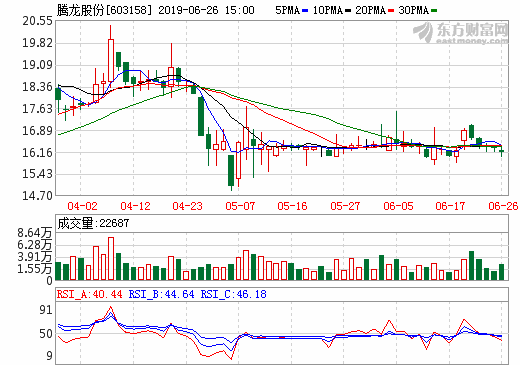Select the 06-26 date label
This screenshot has height=365, width=520.
[503, 206]
